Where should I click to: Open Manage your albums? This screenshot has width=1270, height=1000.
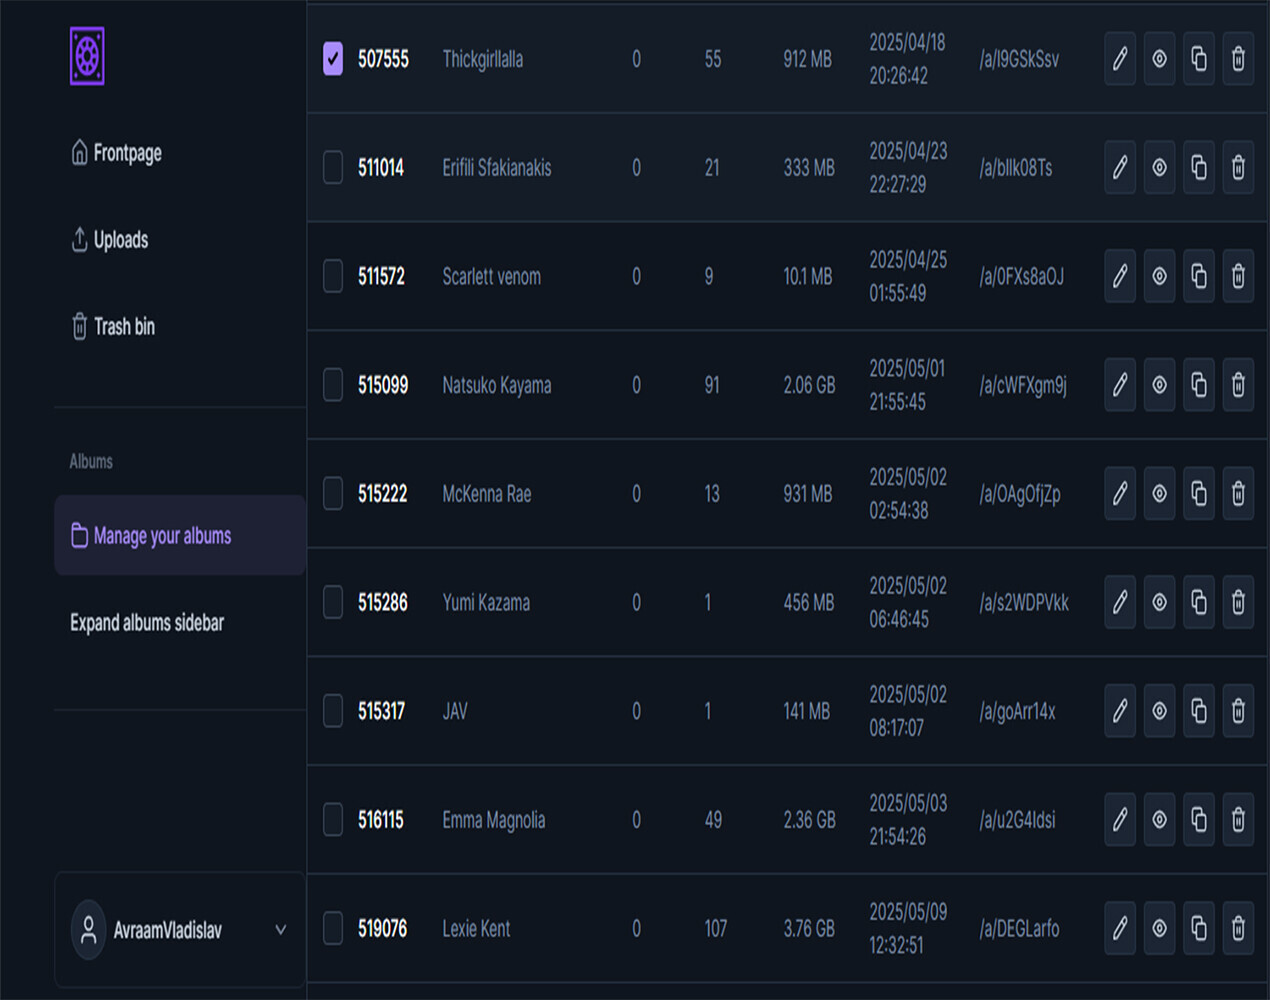coord(162,536)
